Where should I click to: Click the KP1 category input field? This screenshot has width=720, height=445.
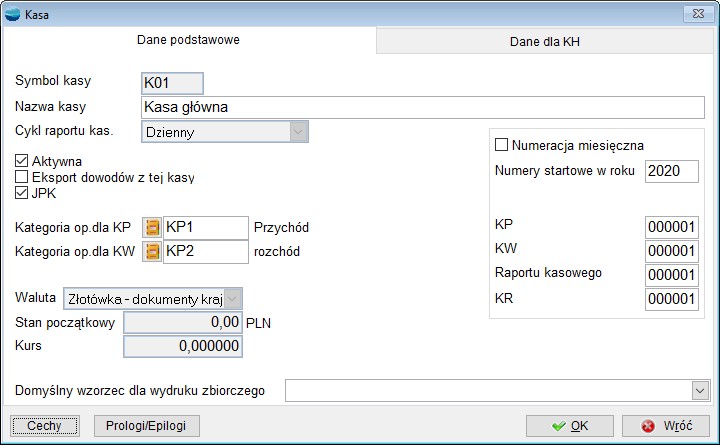click(206, 227)
